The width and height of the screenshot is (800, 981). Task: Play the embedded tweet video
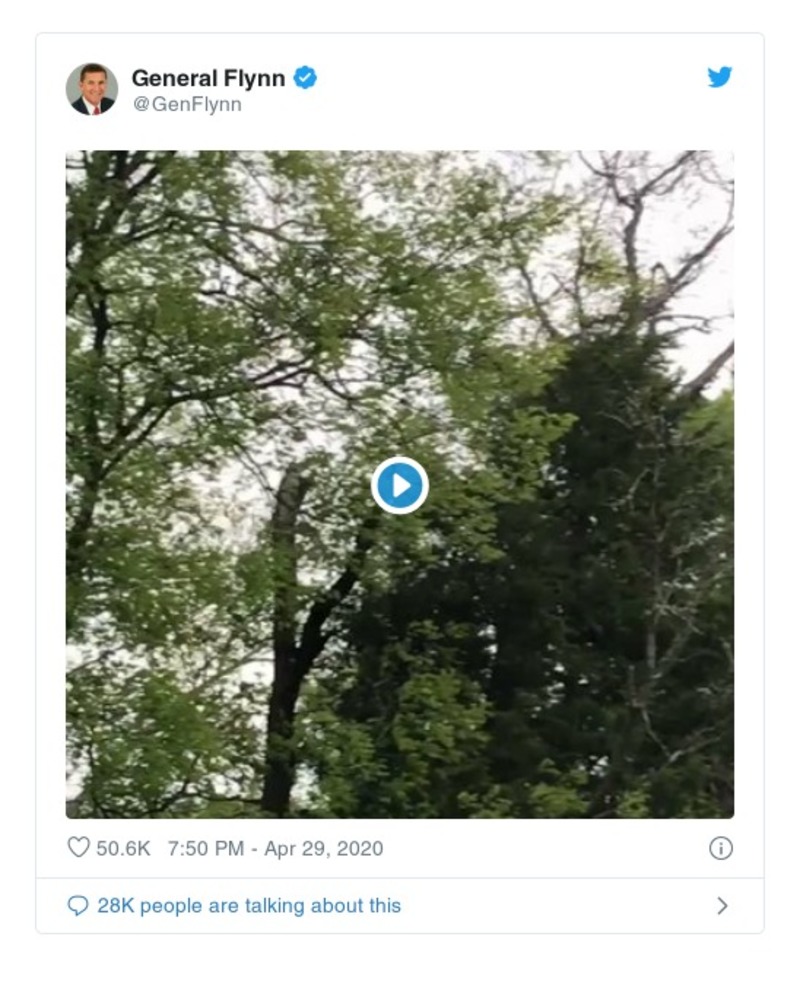[400, 486]
